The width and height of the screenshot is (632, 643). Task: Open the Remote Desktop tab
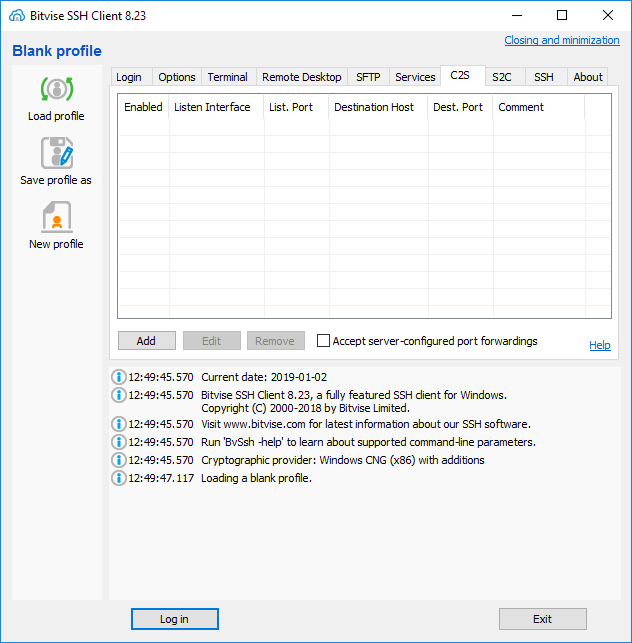302,77
